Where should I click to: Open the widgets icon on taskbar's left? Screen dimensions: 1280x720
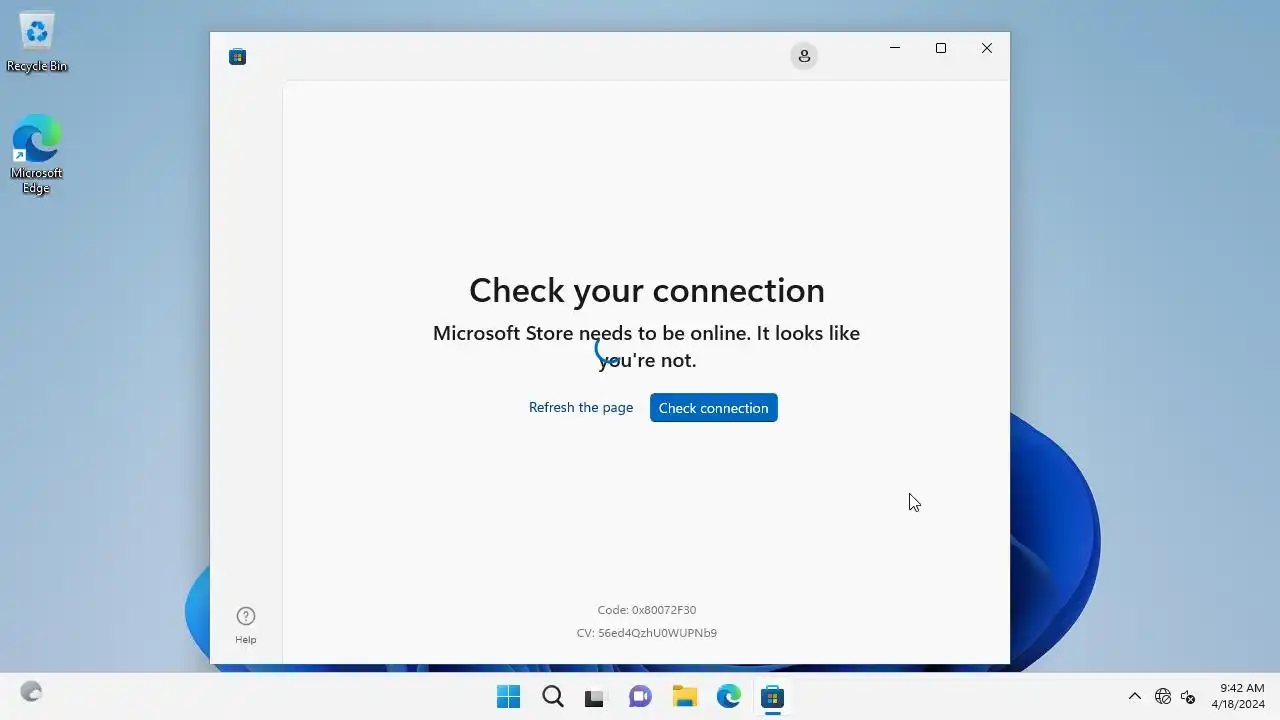tap(31, 692)
